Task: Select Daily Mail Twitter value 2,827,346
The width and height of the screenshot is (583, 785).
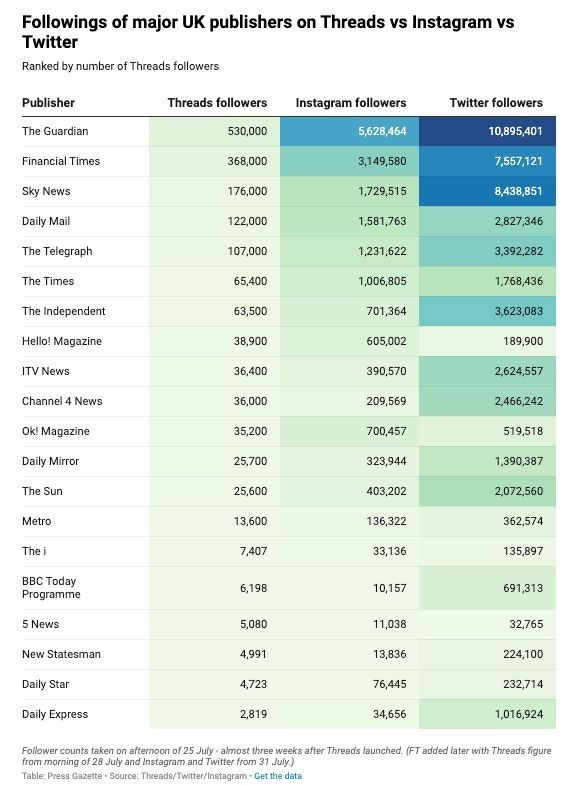Action: click(518, 221)
